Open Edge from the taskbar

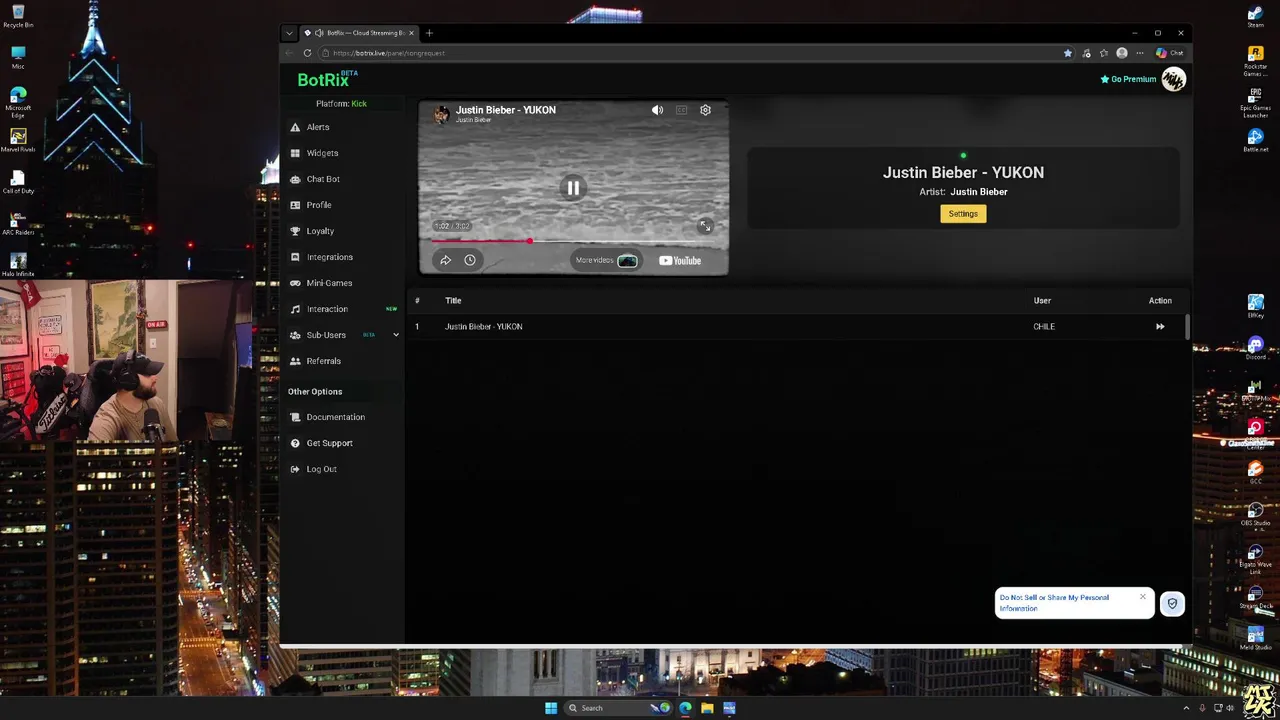[685, 708]
